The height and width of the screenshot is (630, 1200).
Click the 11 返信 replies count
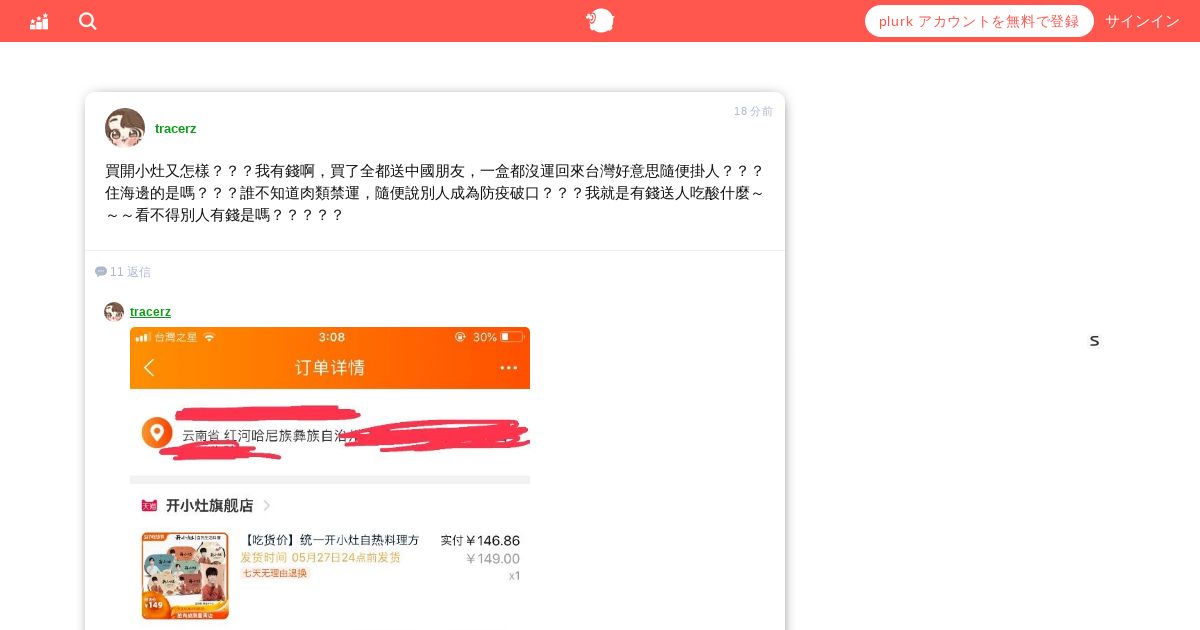[130, 272]
